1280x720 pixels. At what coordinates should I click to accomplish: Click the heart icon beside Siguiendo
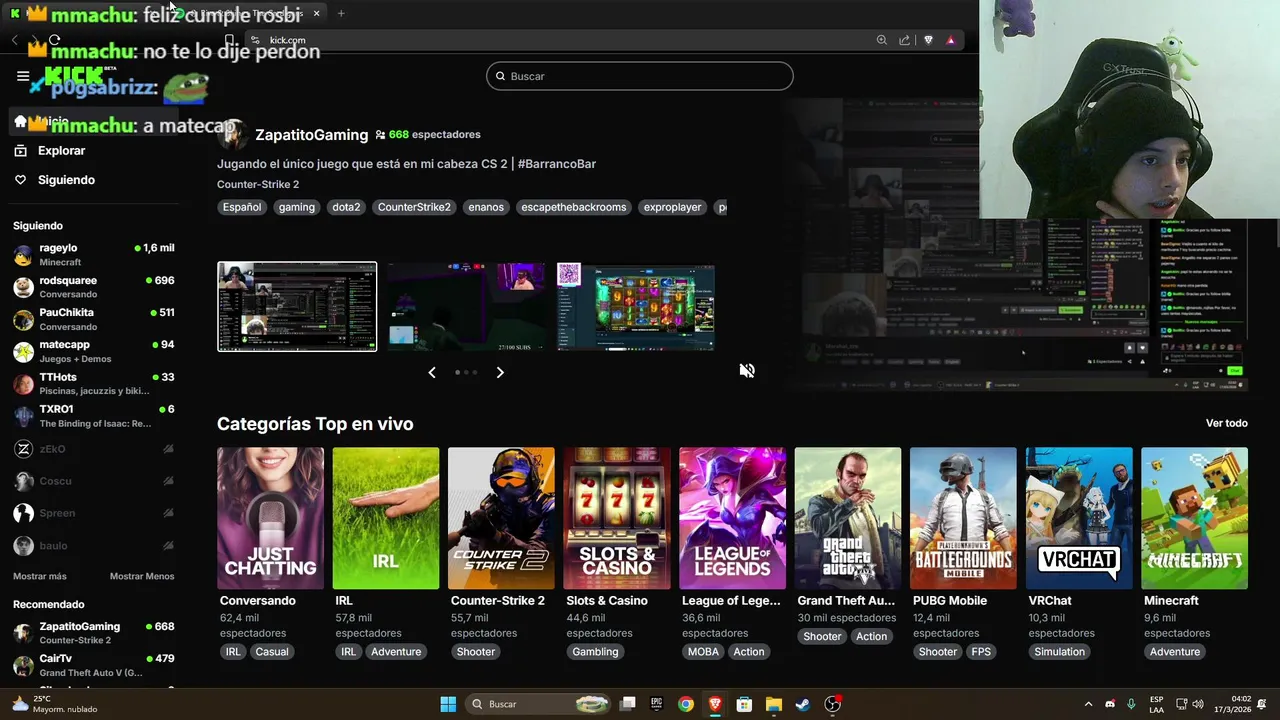click(20, 180)
